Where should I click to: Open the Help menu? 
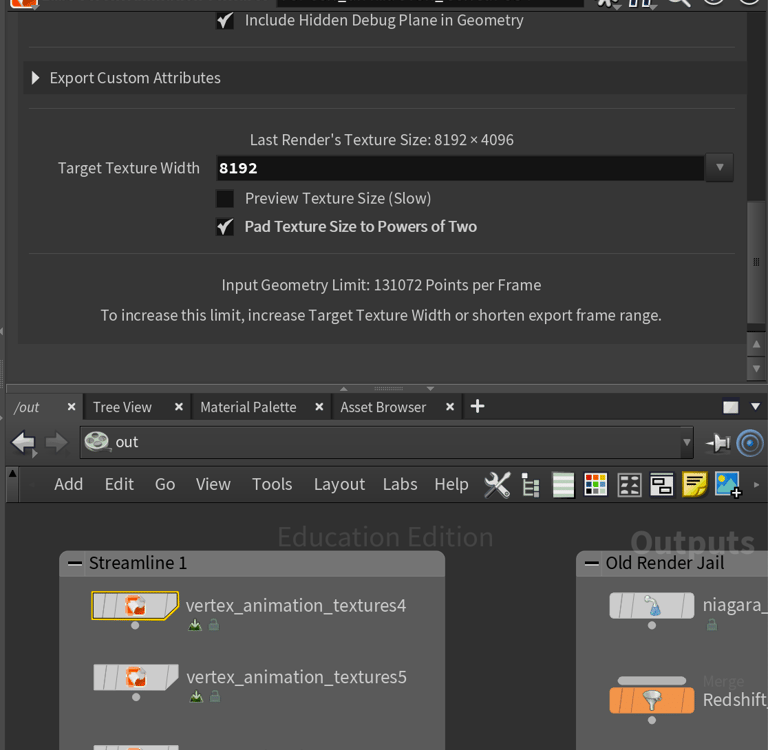[451, 484]
